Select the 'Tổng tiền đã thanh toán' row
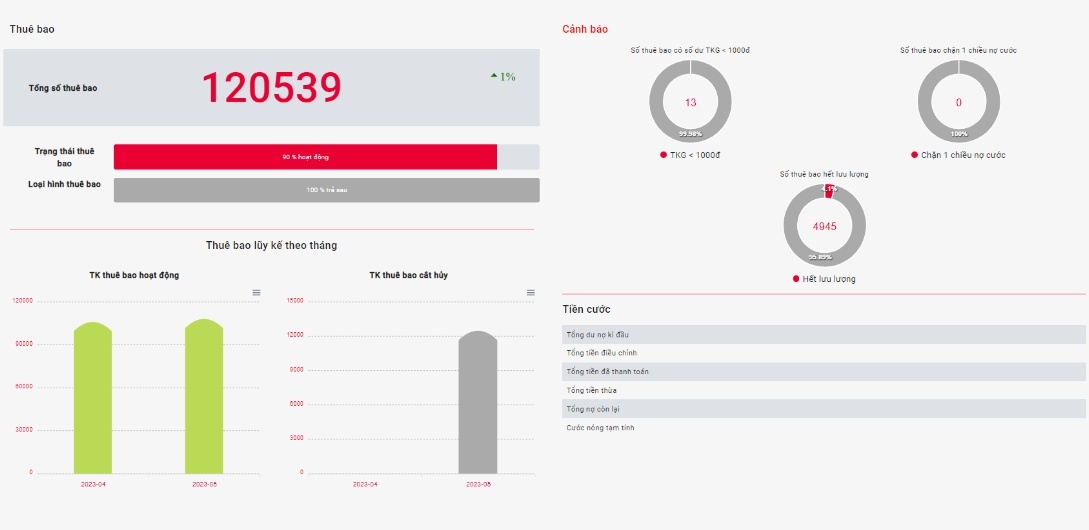 823,372
